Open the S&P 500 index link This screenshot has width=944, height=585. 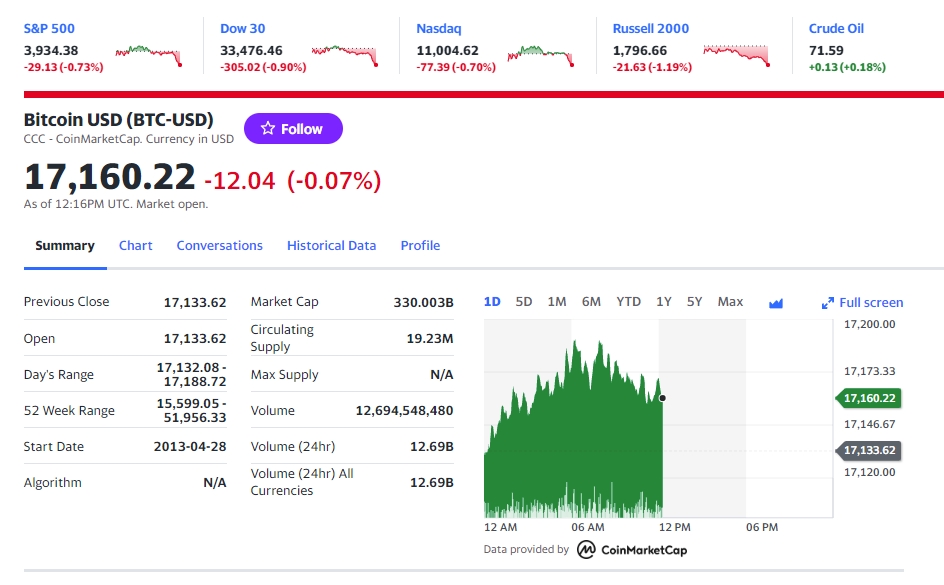point(49,28)
